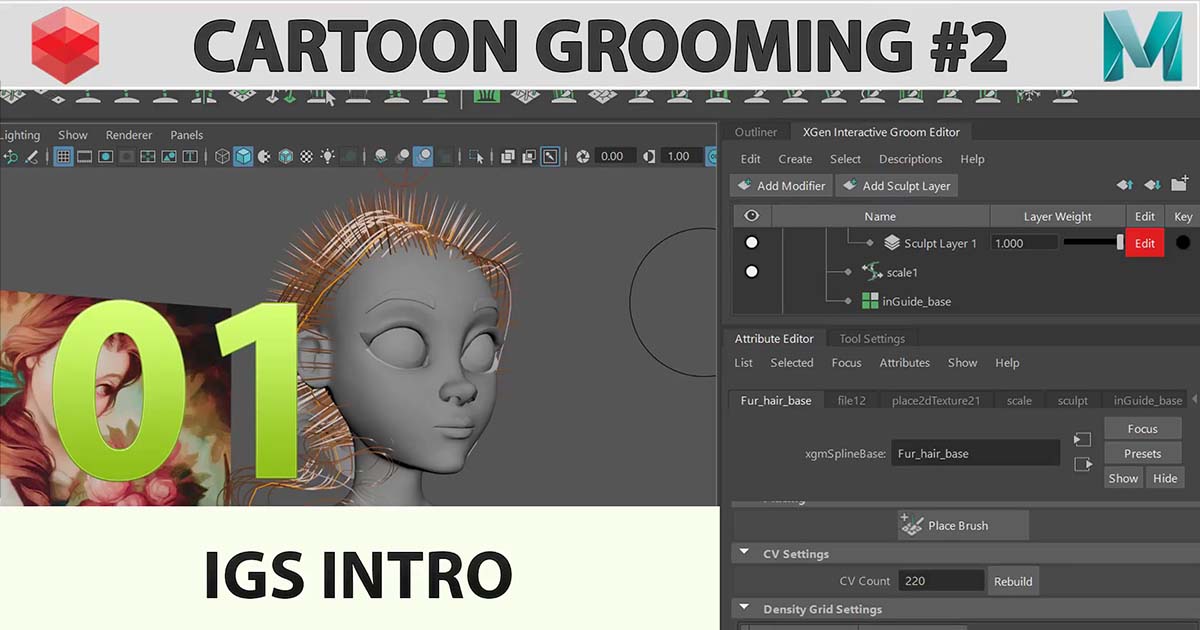The image size is (1200, 630).
Task: Click the Add Sculpt Layer button
Action: pos(896,186)
